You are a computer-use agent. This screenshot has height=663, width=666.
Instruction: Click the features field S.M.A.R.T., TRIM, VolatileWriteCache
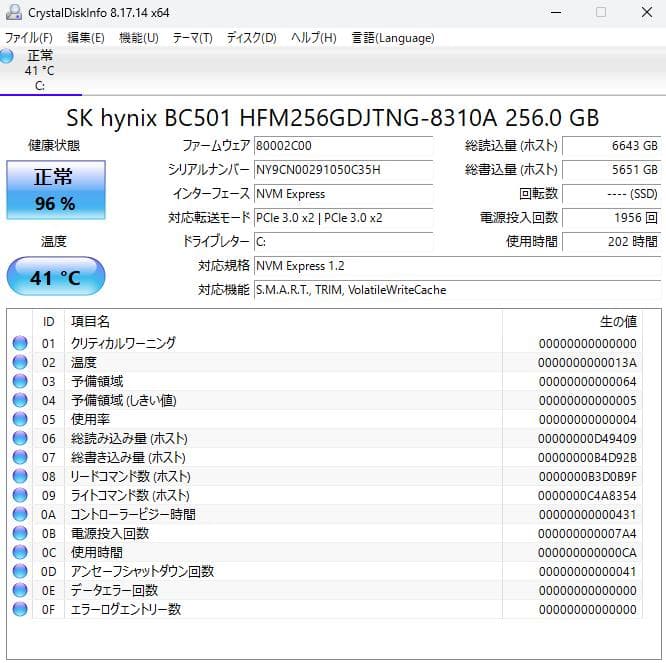pos(457,290)
